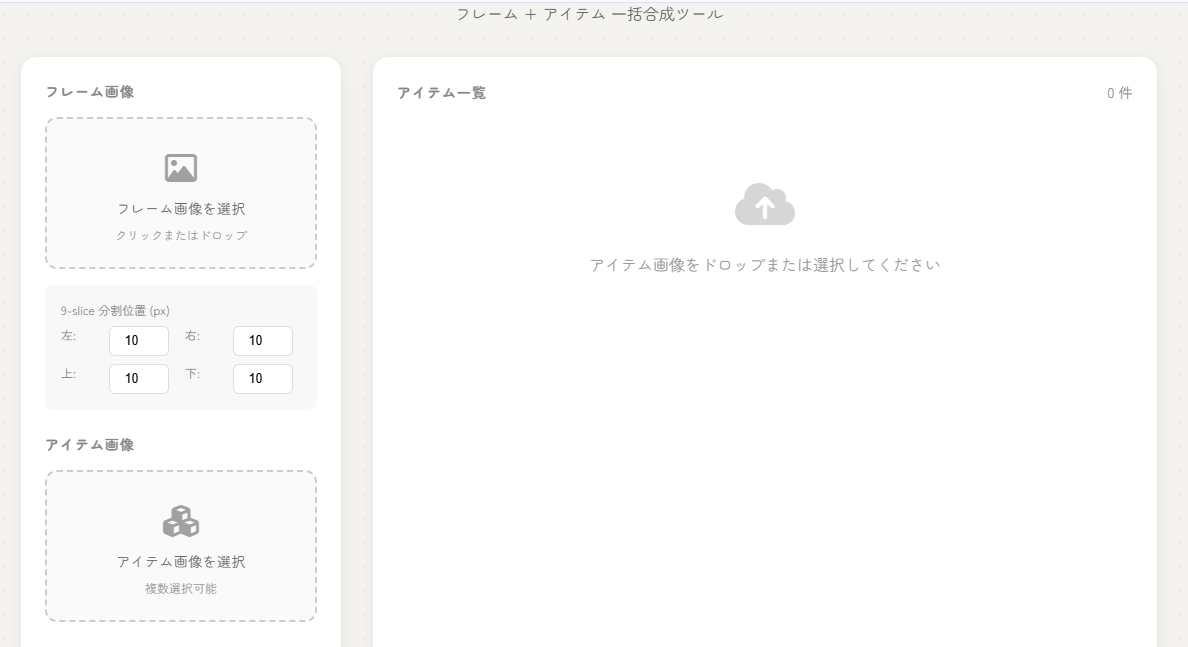This screenshot has width=1188, height=647.
Task: Click the 0 件 item counter
Action: click(x=1119, y=93)
